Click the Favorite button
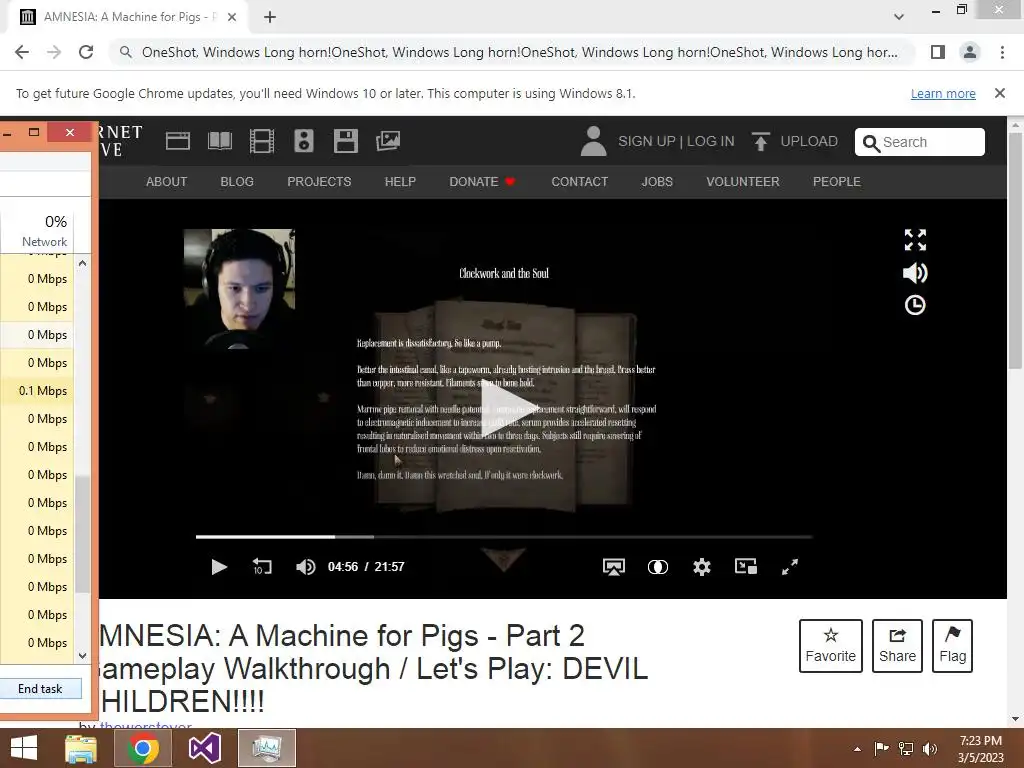 (x=831, y=646)
